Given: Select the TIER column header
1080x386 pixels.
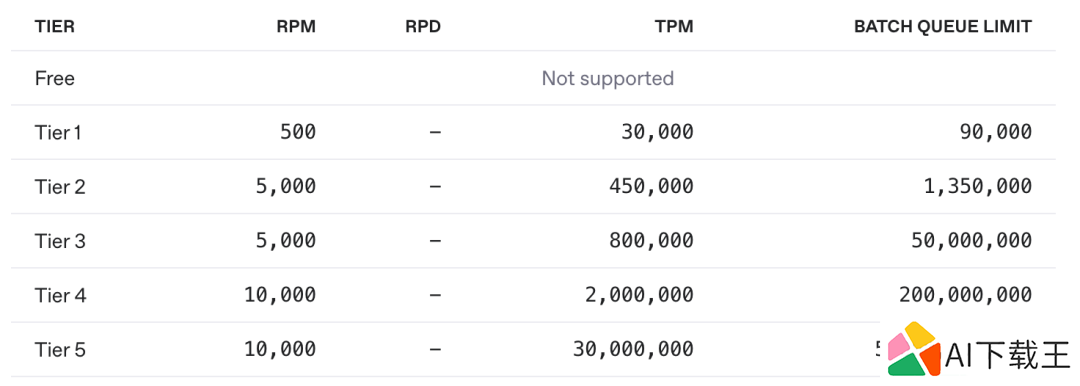Looking at the screenshot, I should tap(54, 27).
